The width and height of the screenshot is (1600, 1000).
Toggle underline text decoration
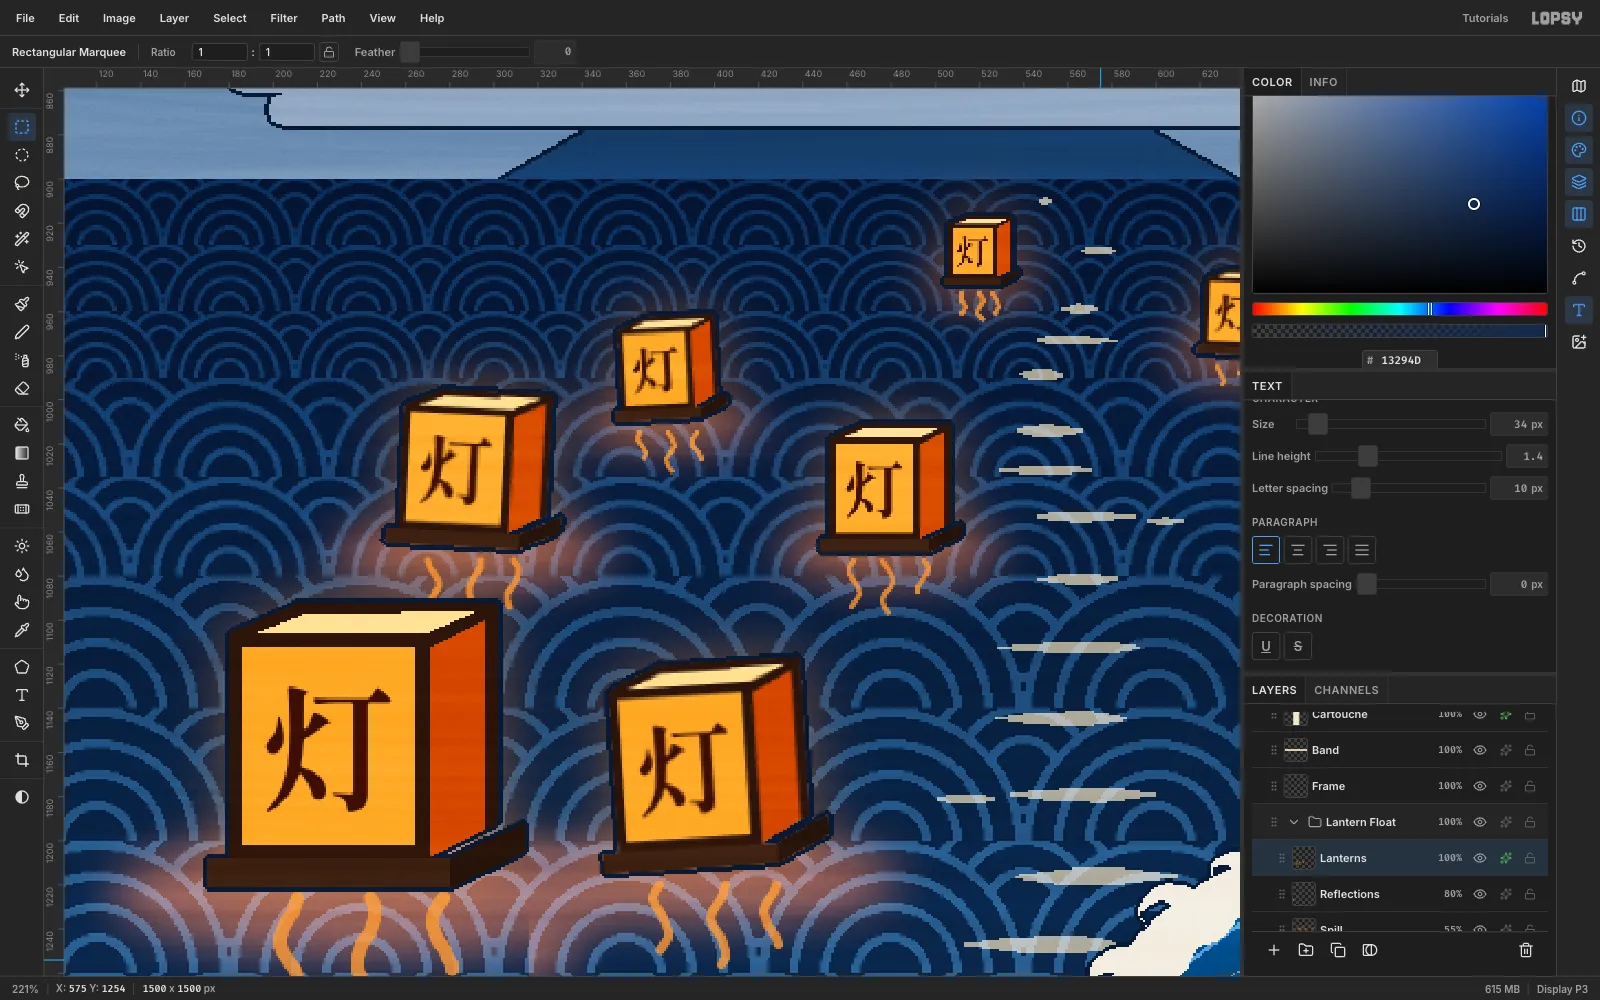1266,646
